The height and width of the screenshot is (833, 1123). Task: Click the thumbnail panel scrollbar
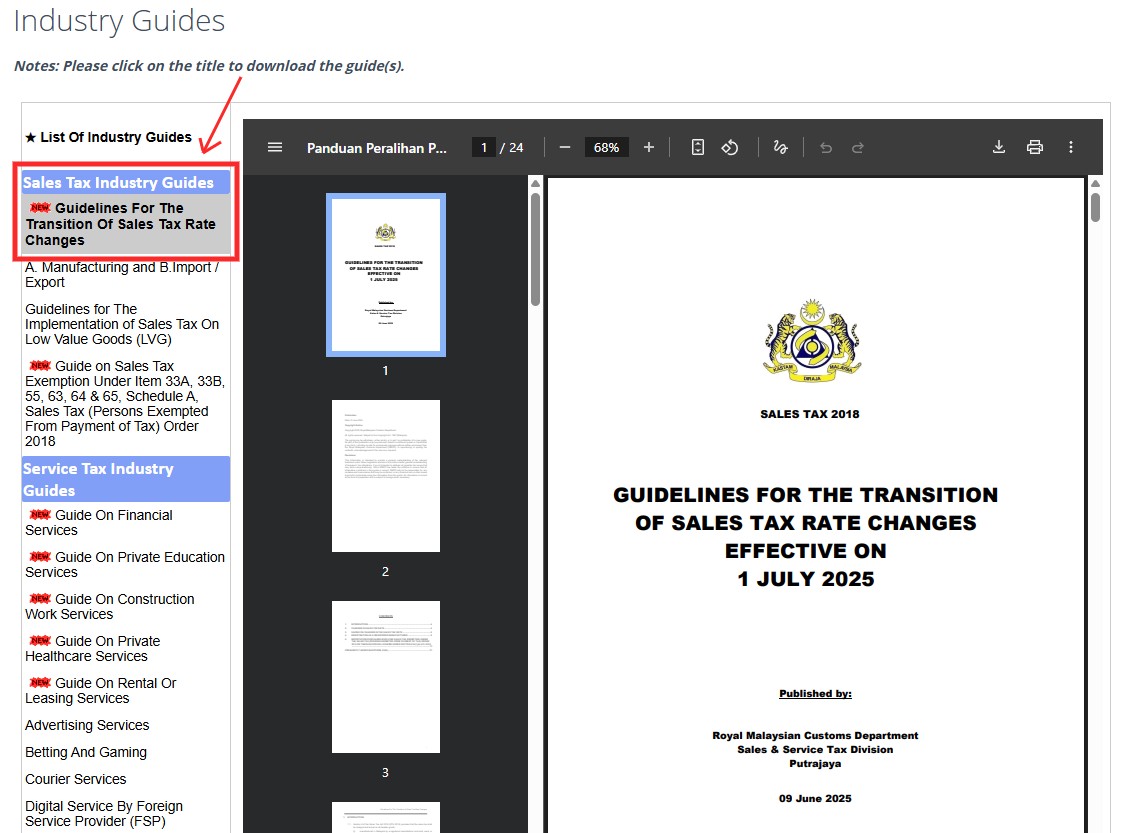coord(535,245)
